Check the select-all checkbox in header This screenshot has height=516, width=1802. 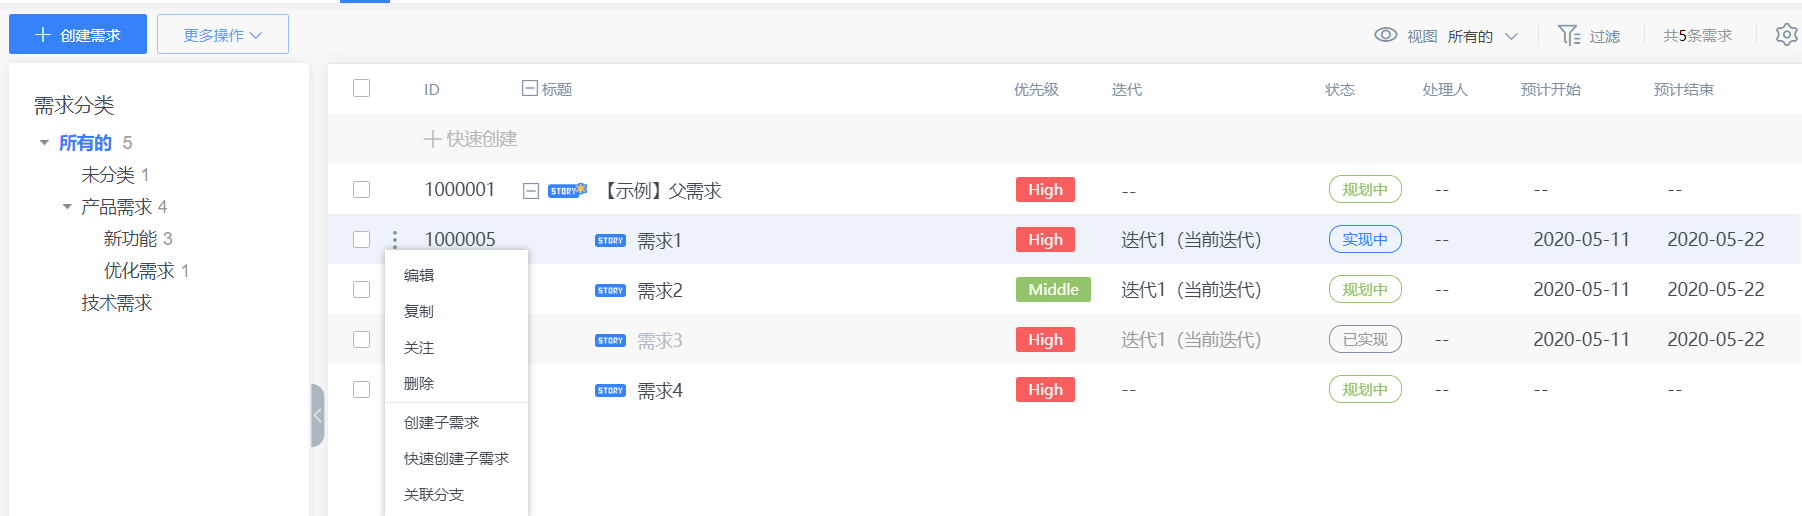[x=362, y=89]
